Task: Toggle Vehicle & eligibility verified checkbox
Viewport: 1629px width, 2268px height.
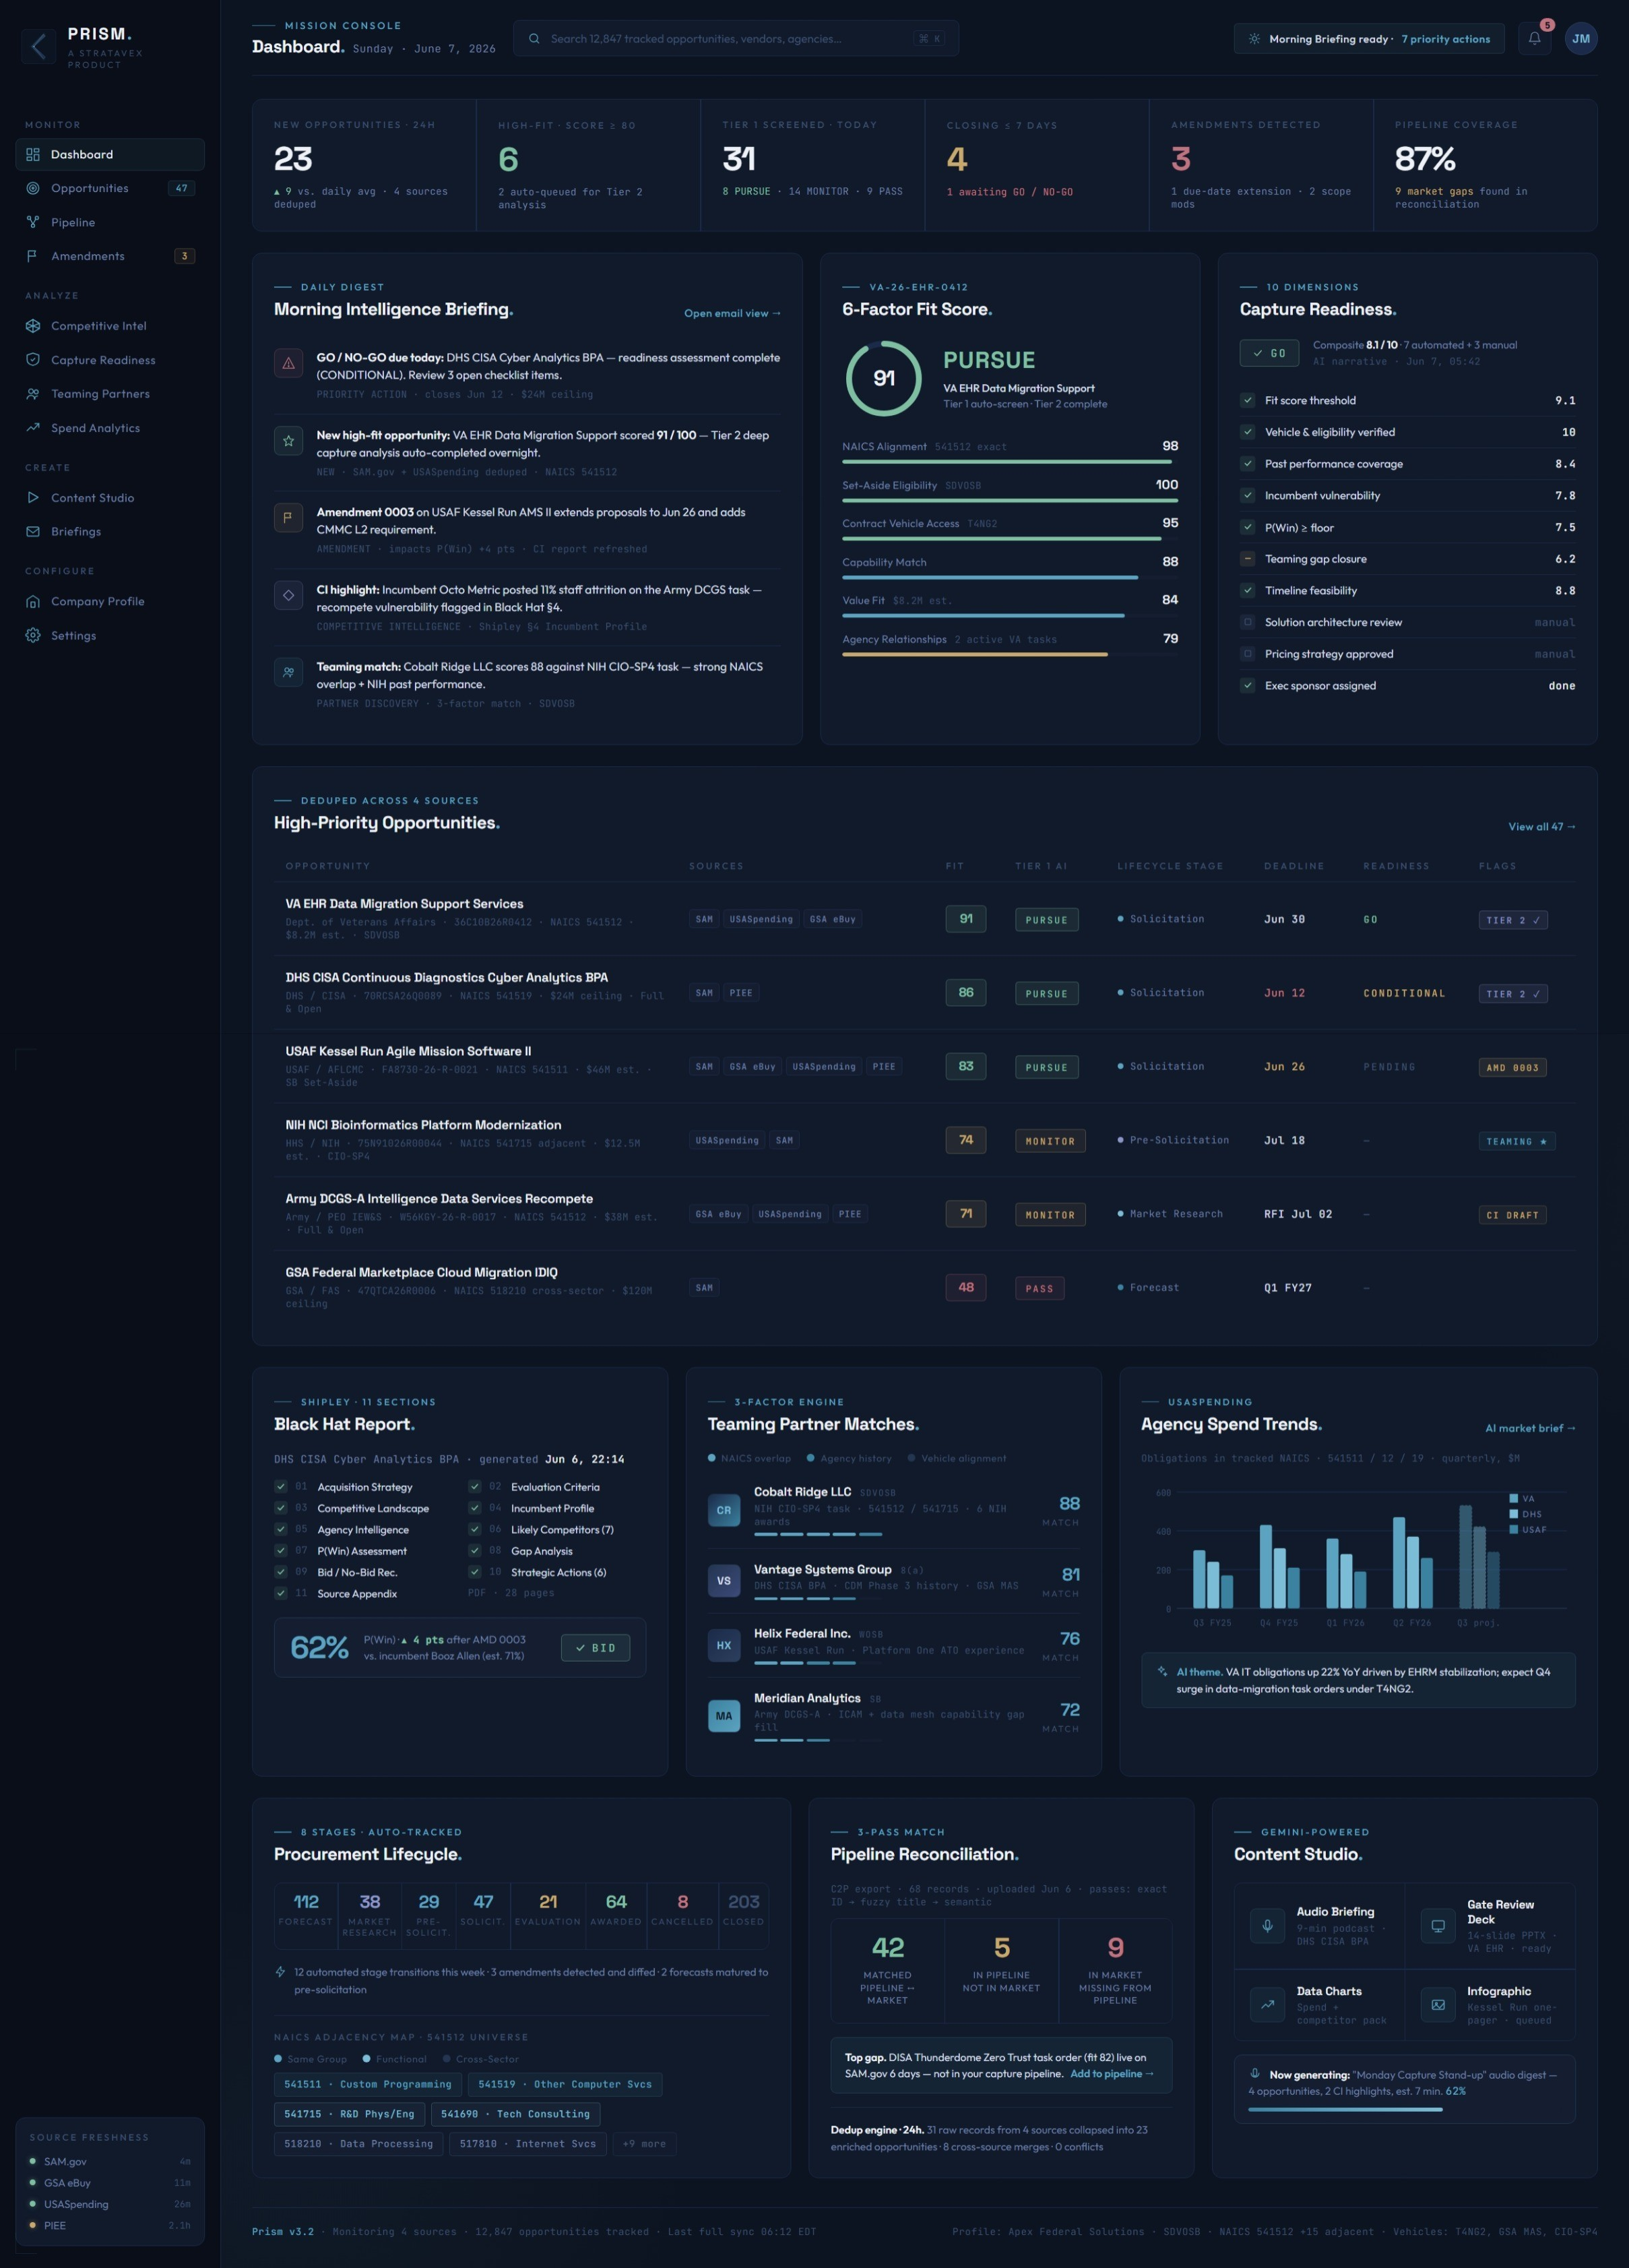Action: pos(1247,432)
